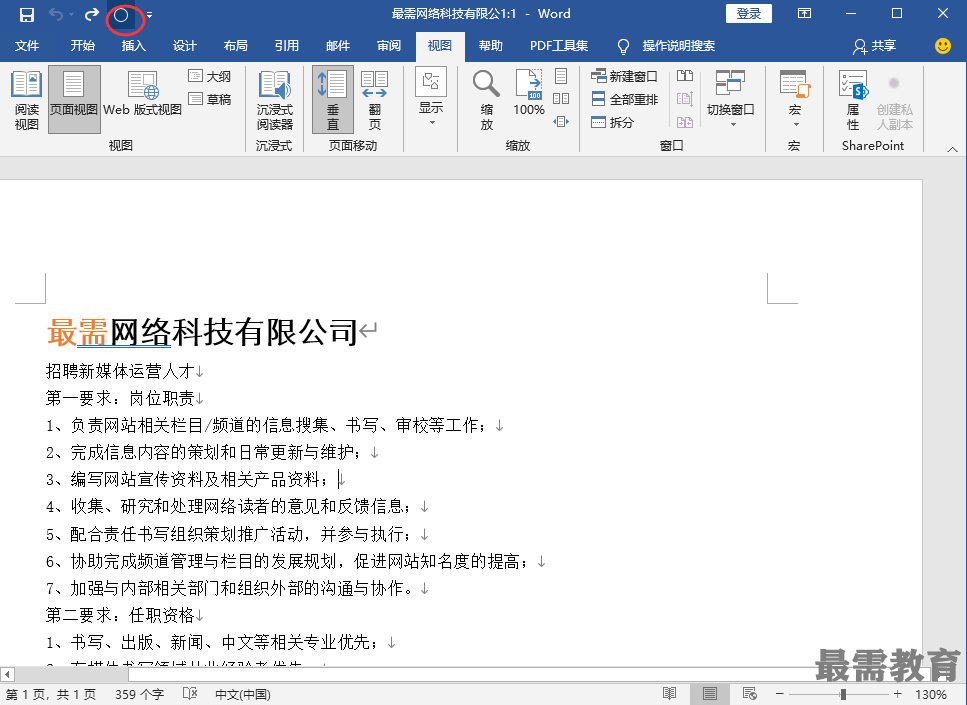The width and height of the screenshot is (967, 705).
Task: Click the zoom in plus button
Action: click(x=897, y=694)
